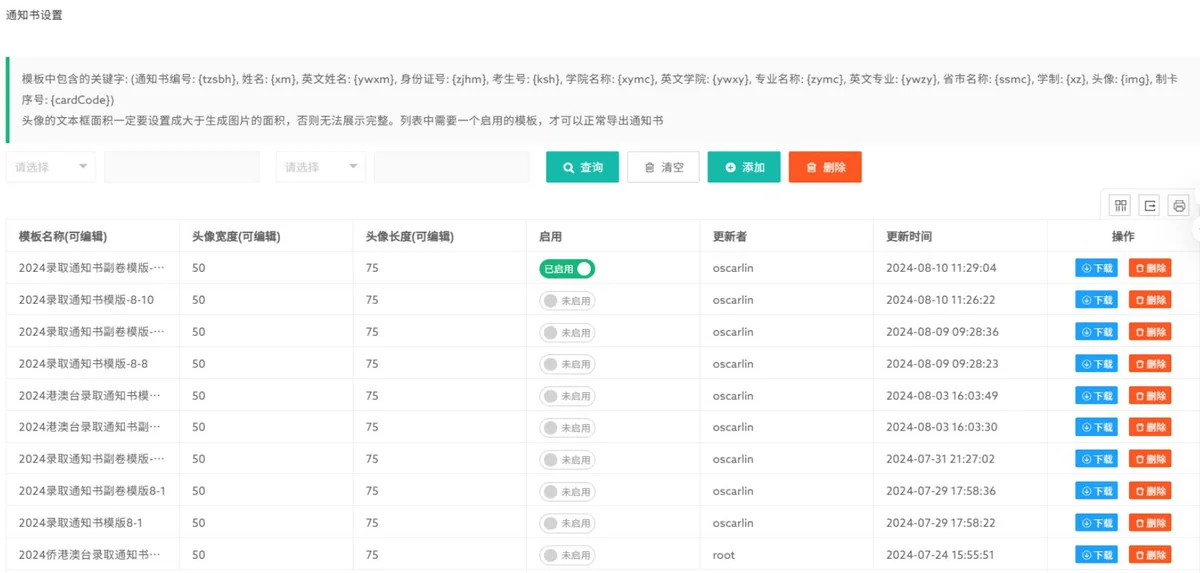The width and height of the screenshot is (1200, 573).
Task: Delete template updated 2024-08-09 09:28:36
Action: pos(1150,332)
